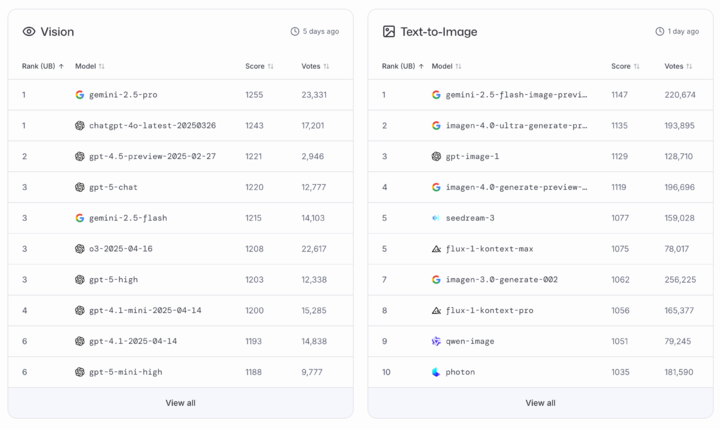This screenshot has height=429, width=720.
Task: Open the gemini-2.5-flash model link
Action: [127, 218]
